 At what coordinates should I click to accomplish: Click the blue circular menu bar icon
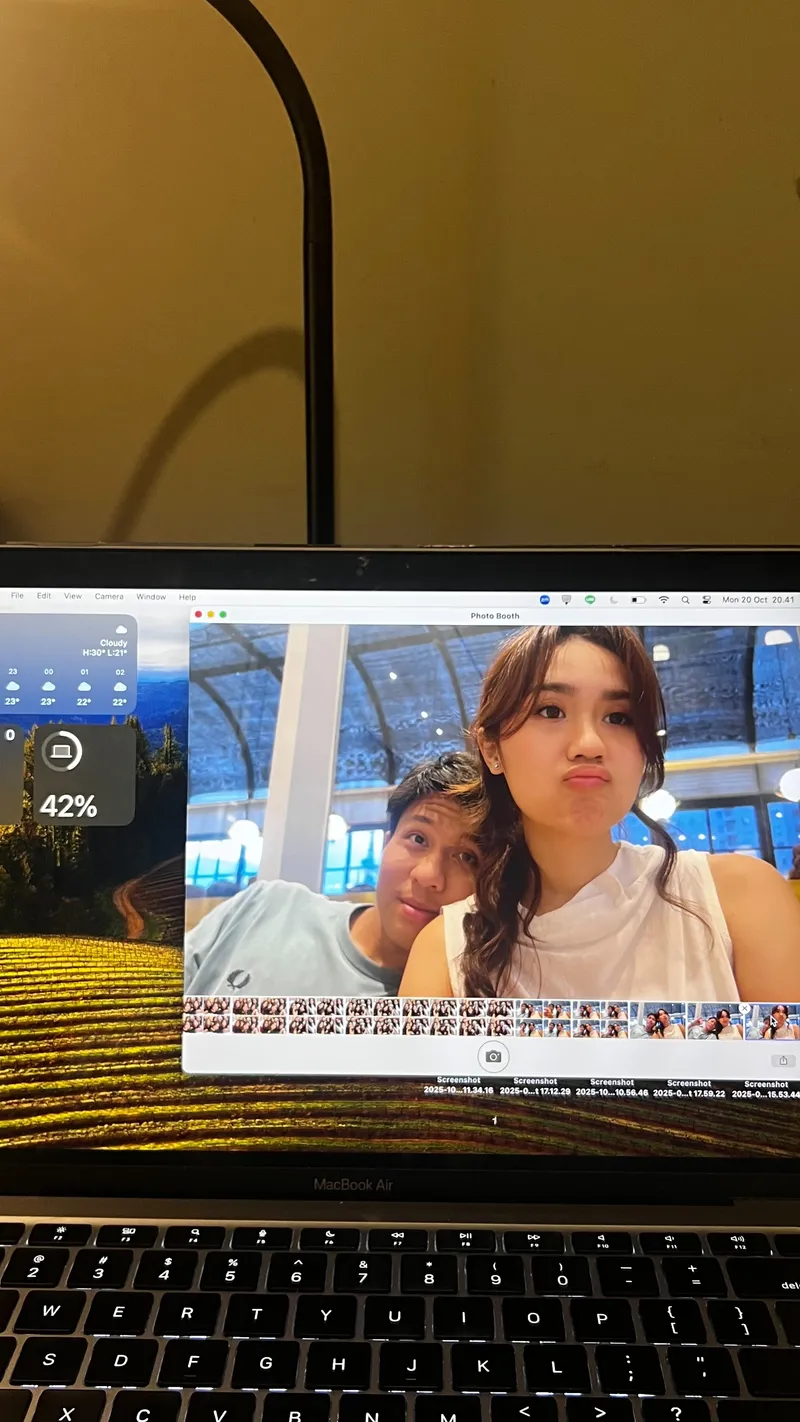pyautogui.click(x=545, y=600)
